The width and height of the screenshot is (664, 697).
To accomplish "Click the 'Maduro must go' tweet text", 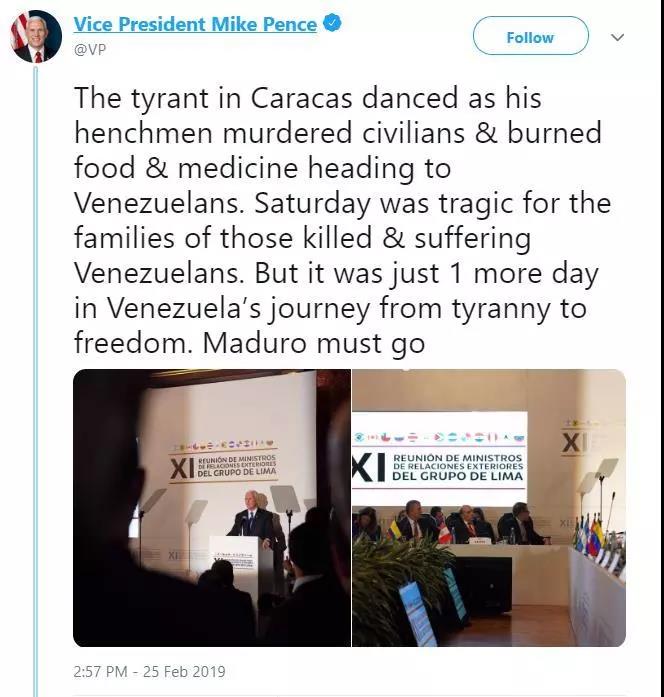I will tap(314, 343).
